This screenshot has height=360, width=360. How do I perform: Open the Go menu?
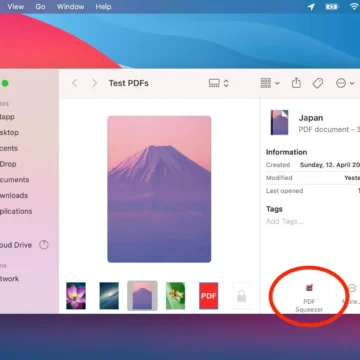pos(40,7)
